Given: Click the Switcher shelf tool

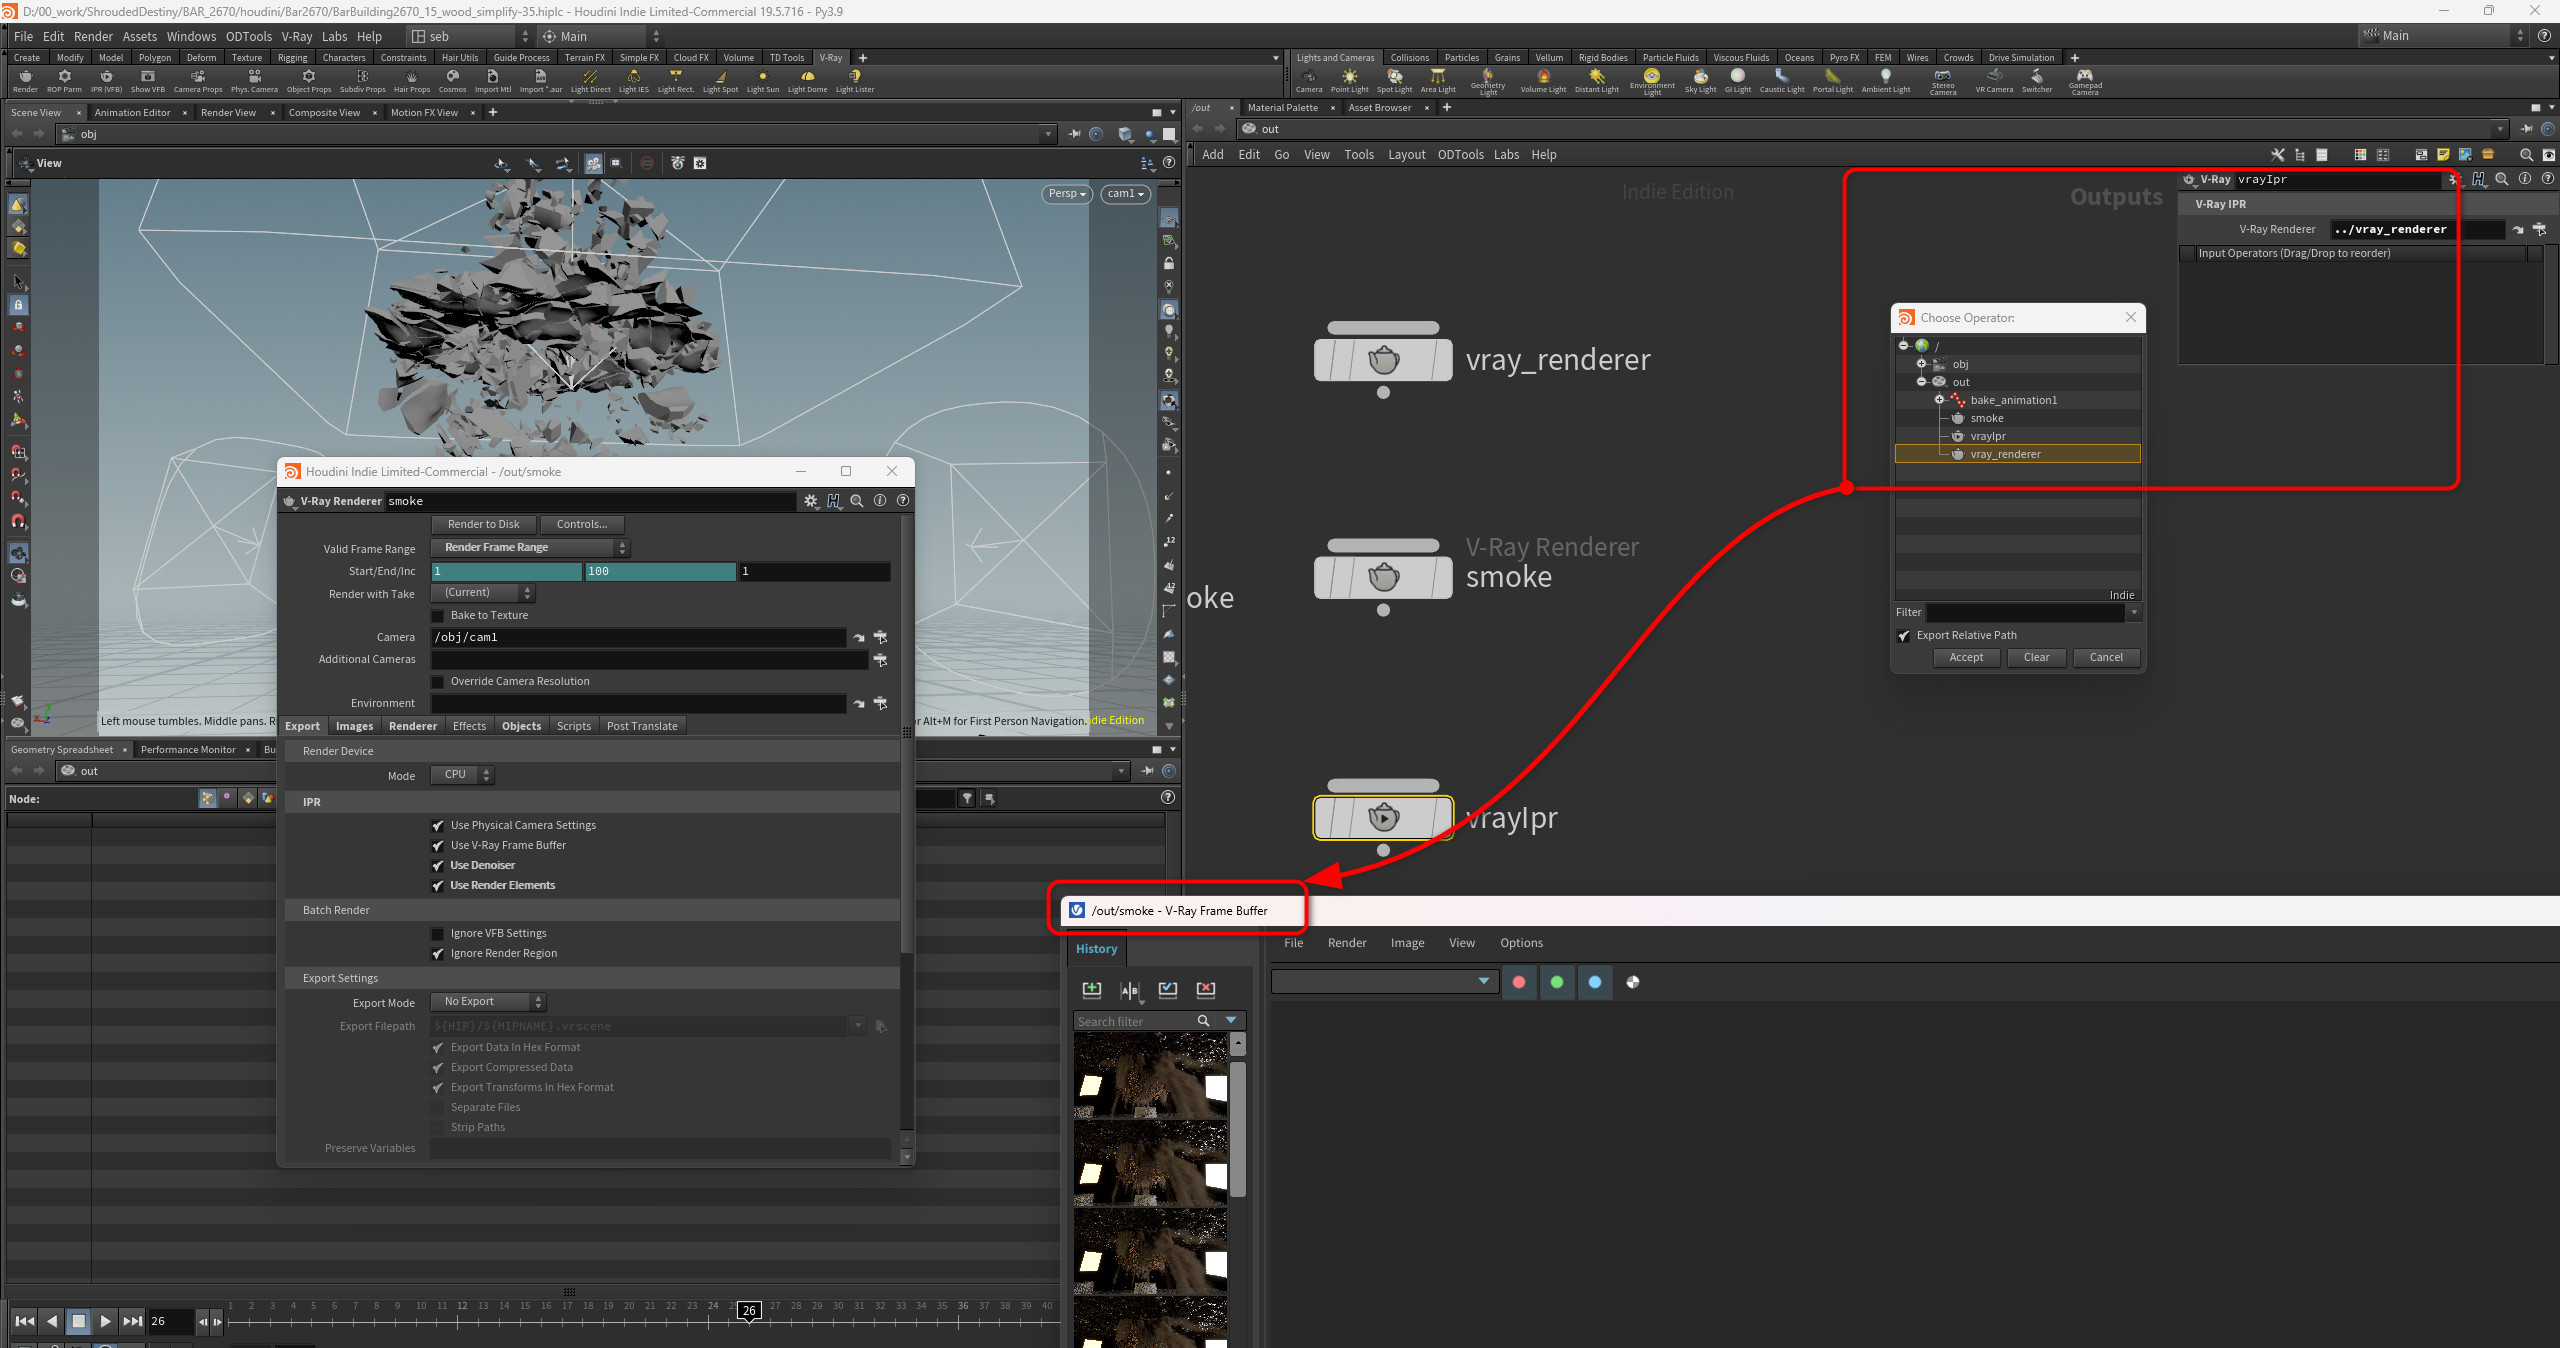Looking at the screenshot, I should point(2037,80).
